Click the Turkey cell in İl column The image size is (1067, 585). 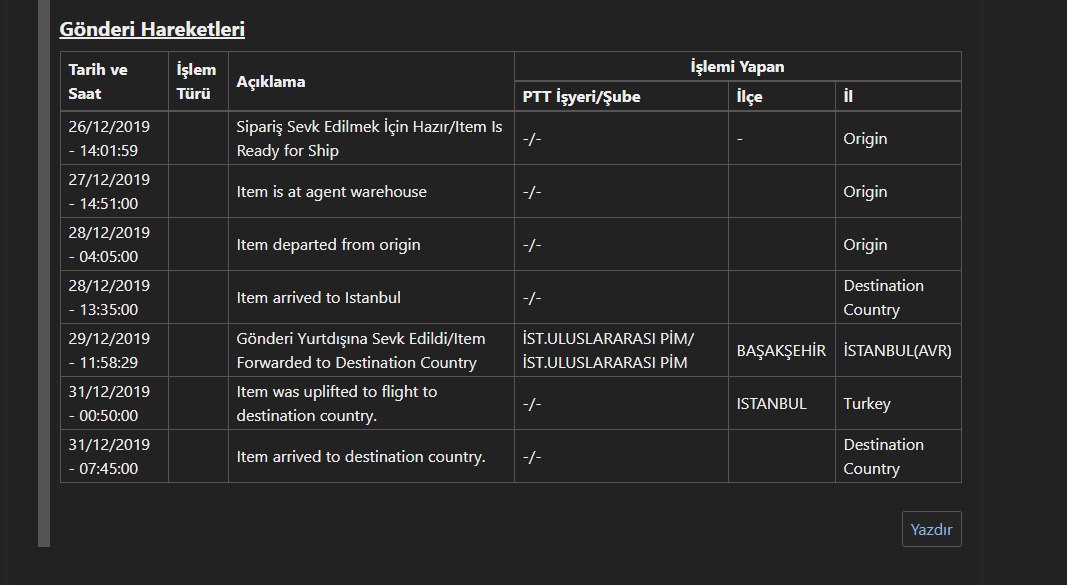coord(898,403)
